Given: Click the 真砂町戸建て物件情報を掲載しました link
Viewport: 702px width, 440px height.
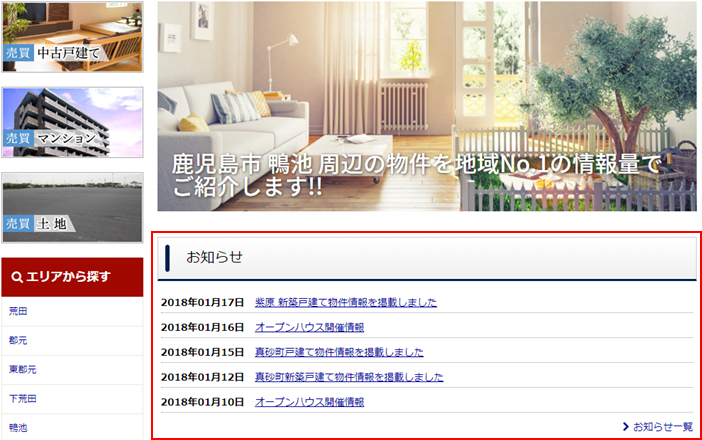Looking at the screenshot, I should point(339,352).
